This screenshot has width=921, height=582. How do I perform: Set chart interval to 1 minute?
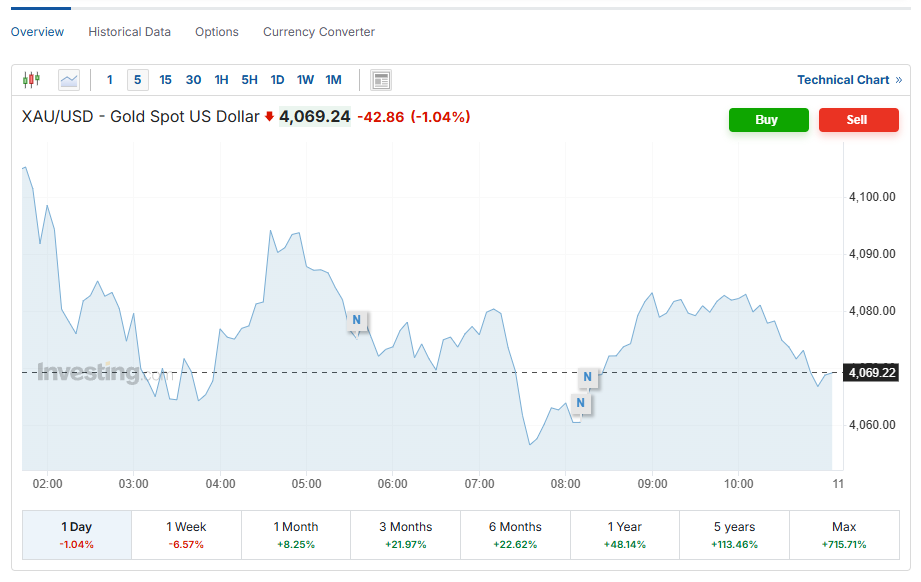pyautogui.click(x=110, y=80)
